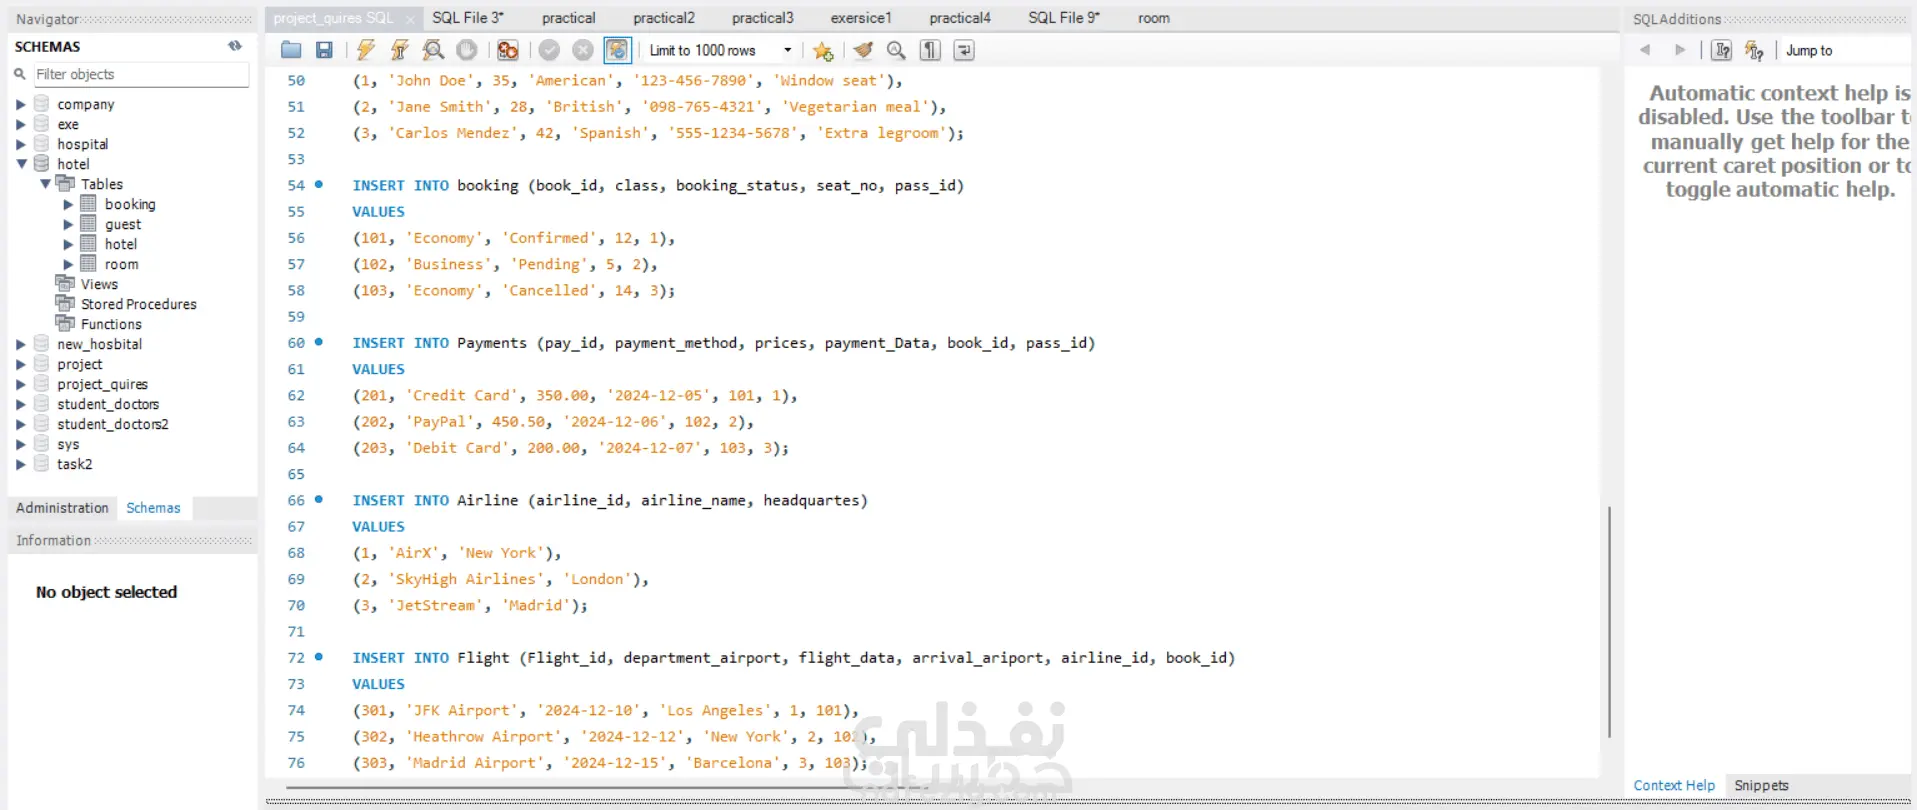Add a snippet with the star-plus icon

(x=823, y=50)
